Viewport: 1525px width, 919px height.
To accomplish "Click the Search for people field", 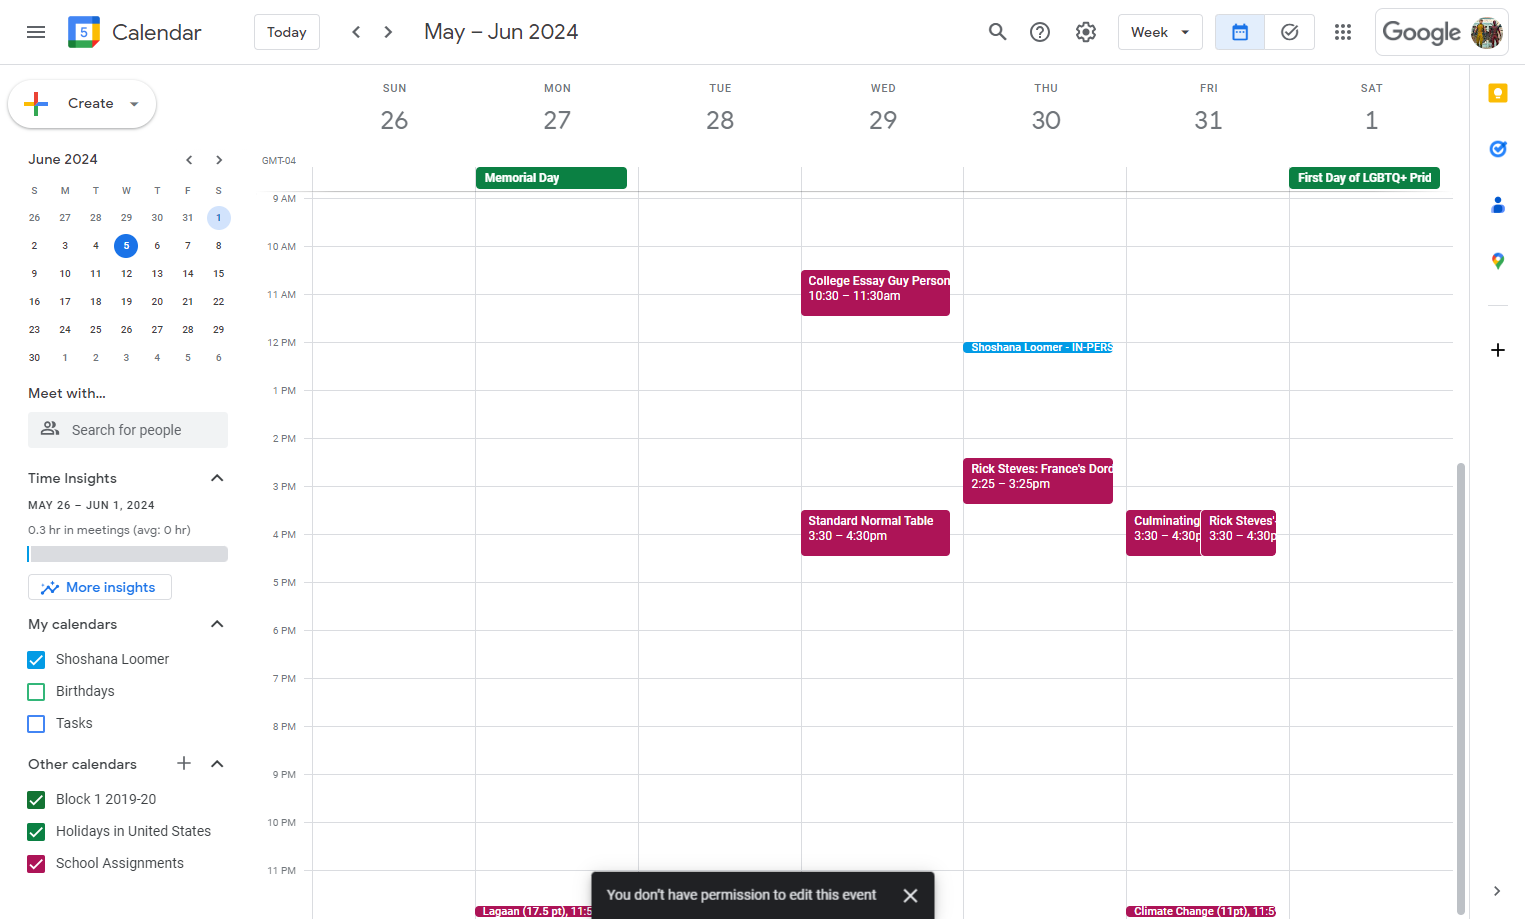I will [128, 430].
